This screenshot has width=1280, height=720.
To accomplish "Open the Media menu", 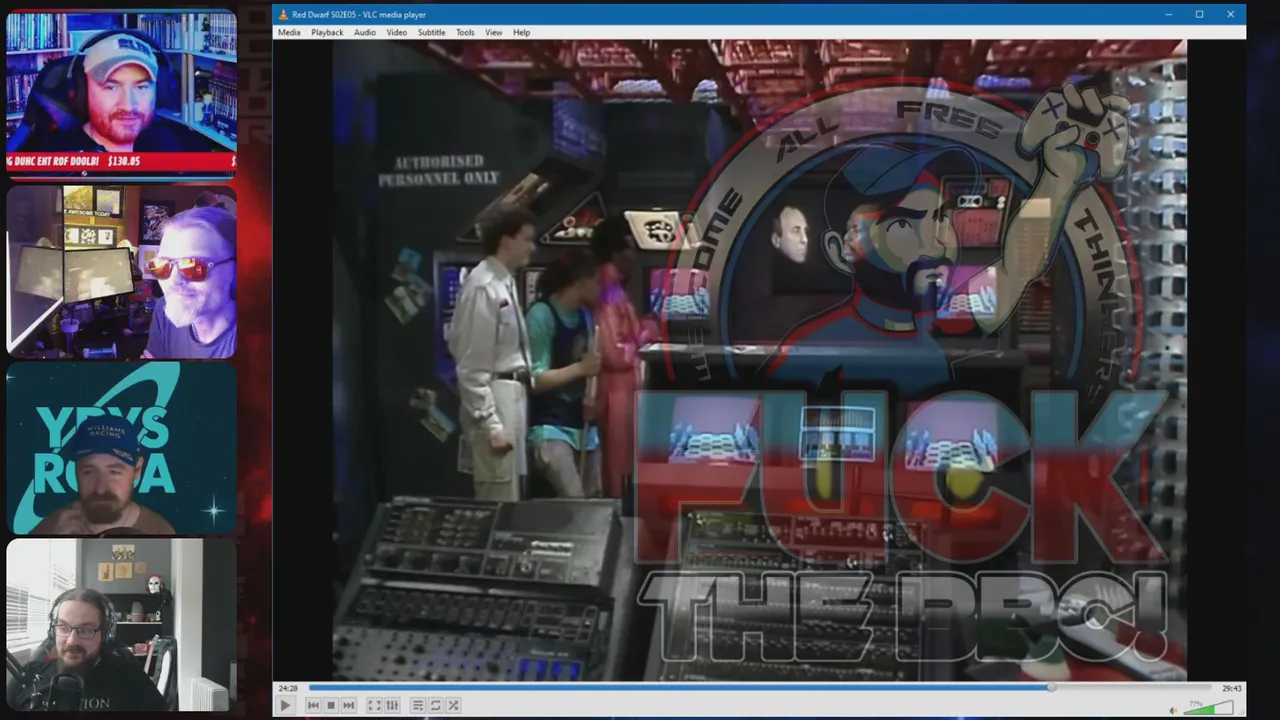I will pos(289,32).
